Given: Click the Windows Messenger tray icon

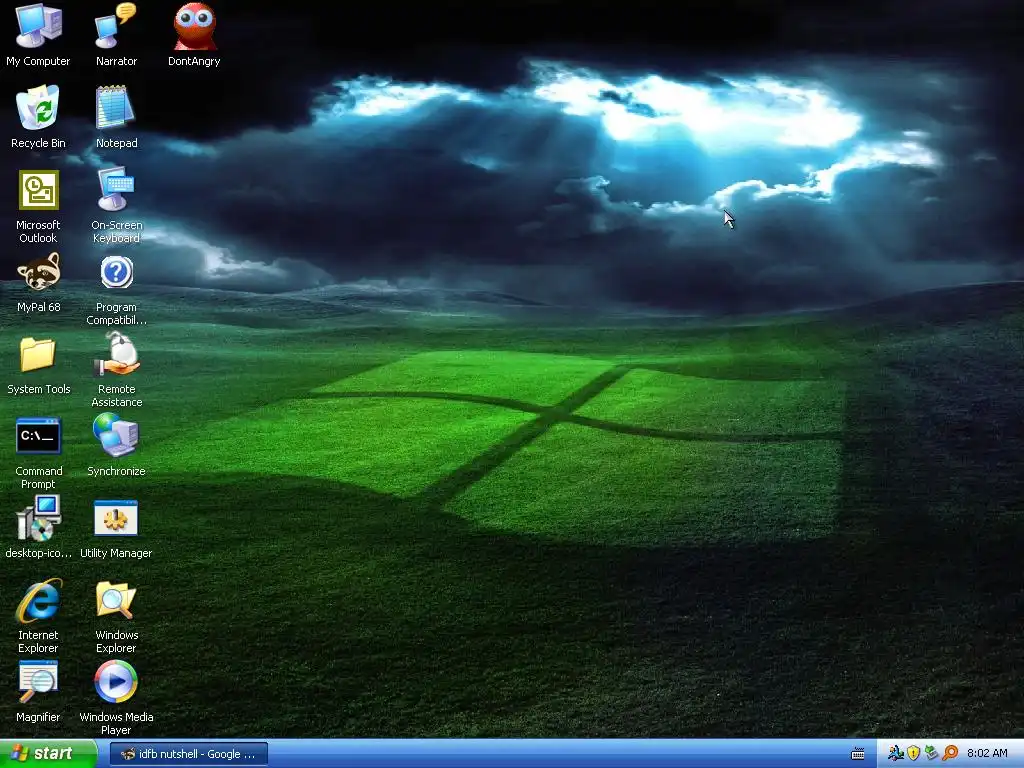Looking at the screenshot, I should click(x=895, y=754).
